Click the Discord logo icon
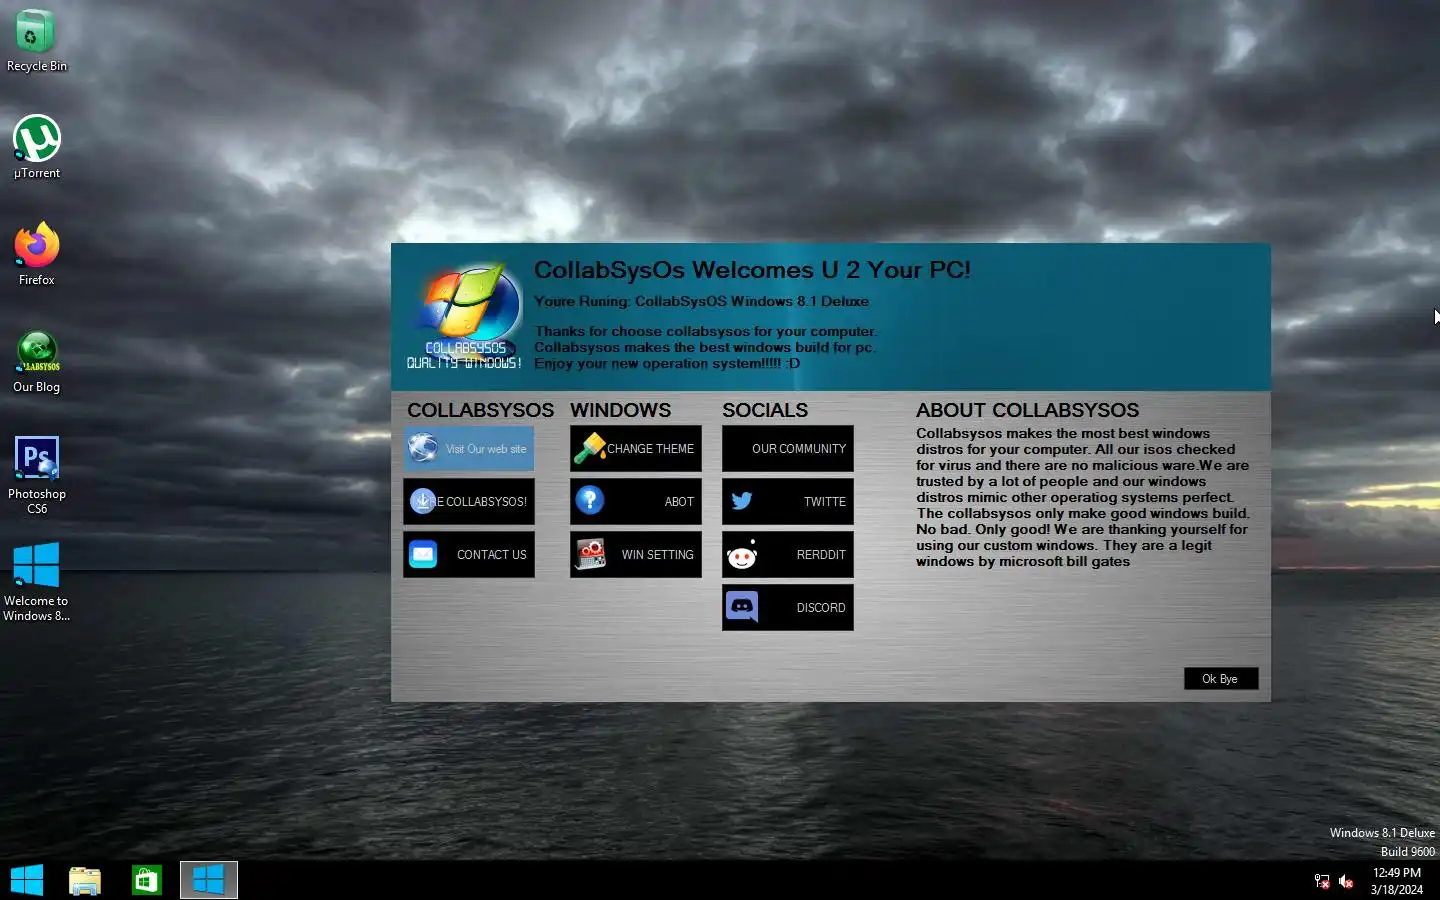The width and height of the screenshot is (1440, 900). (x=742, y=606)
